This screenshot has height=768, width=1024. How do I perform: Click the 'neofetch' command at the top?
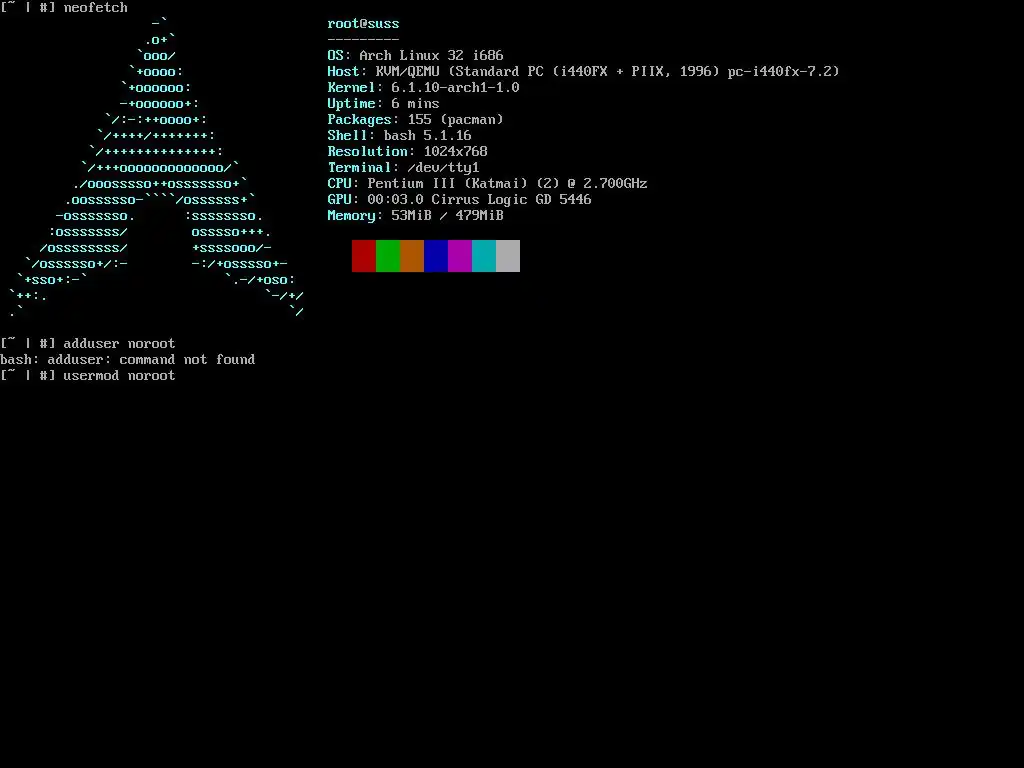[x=95, y=8]
